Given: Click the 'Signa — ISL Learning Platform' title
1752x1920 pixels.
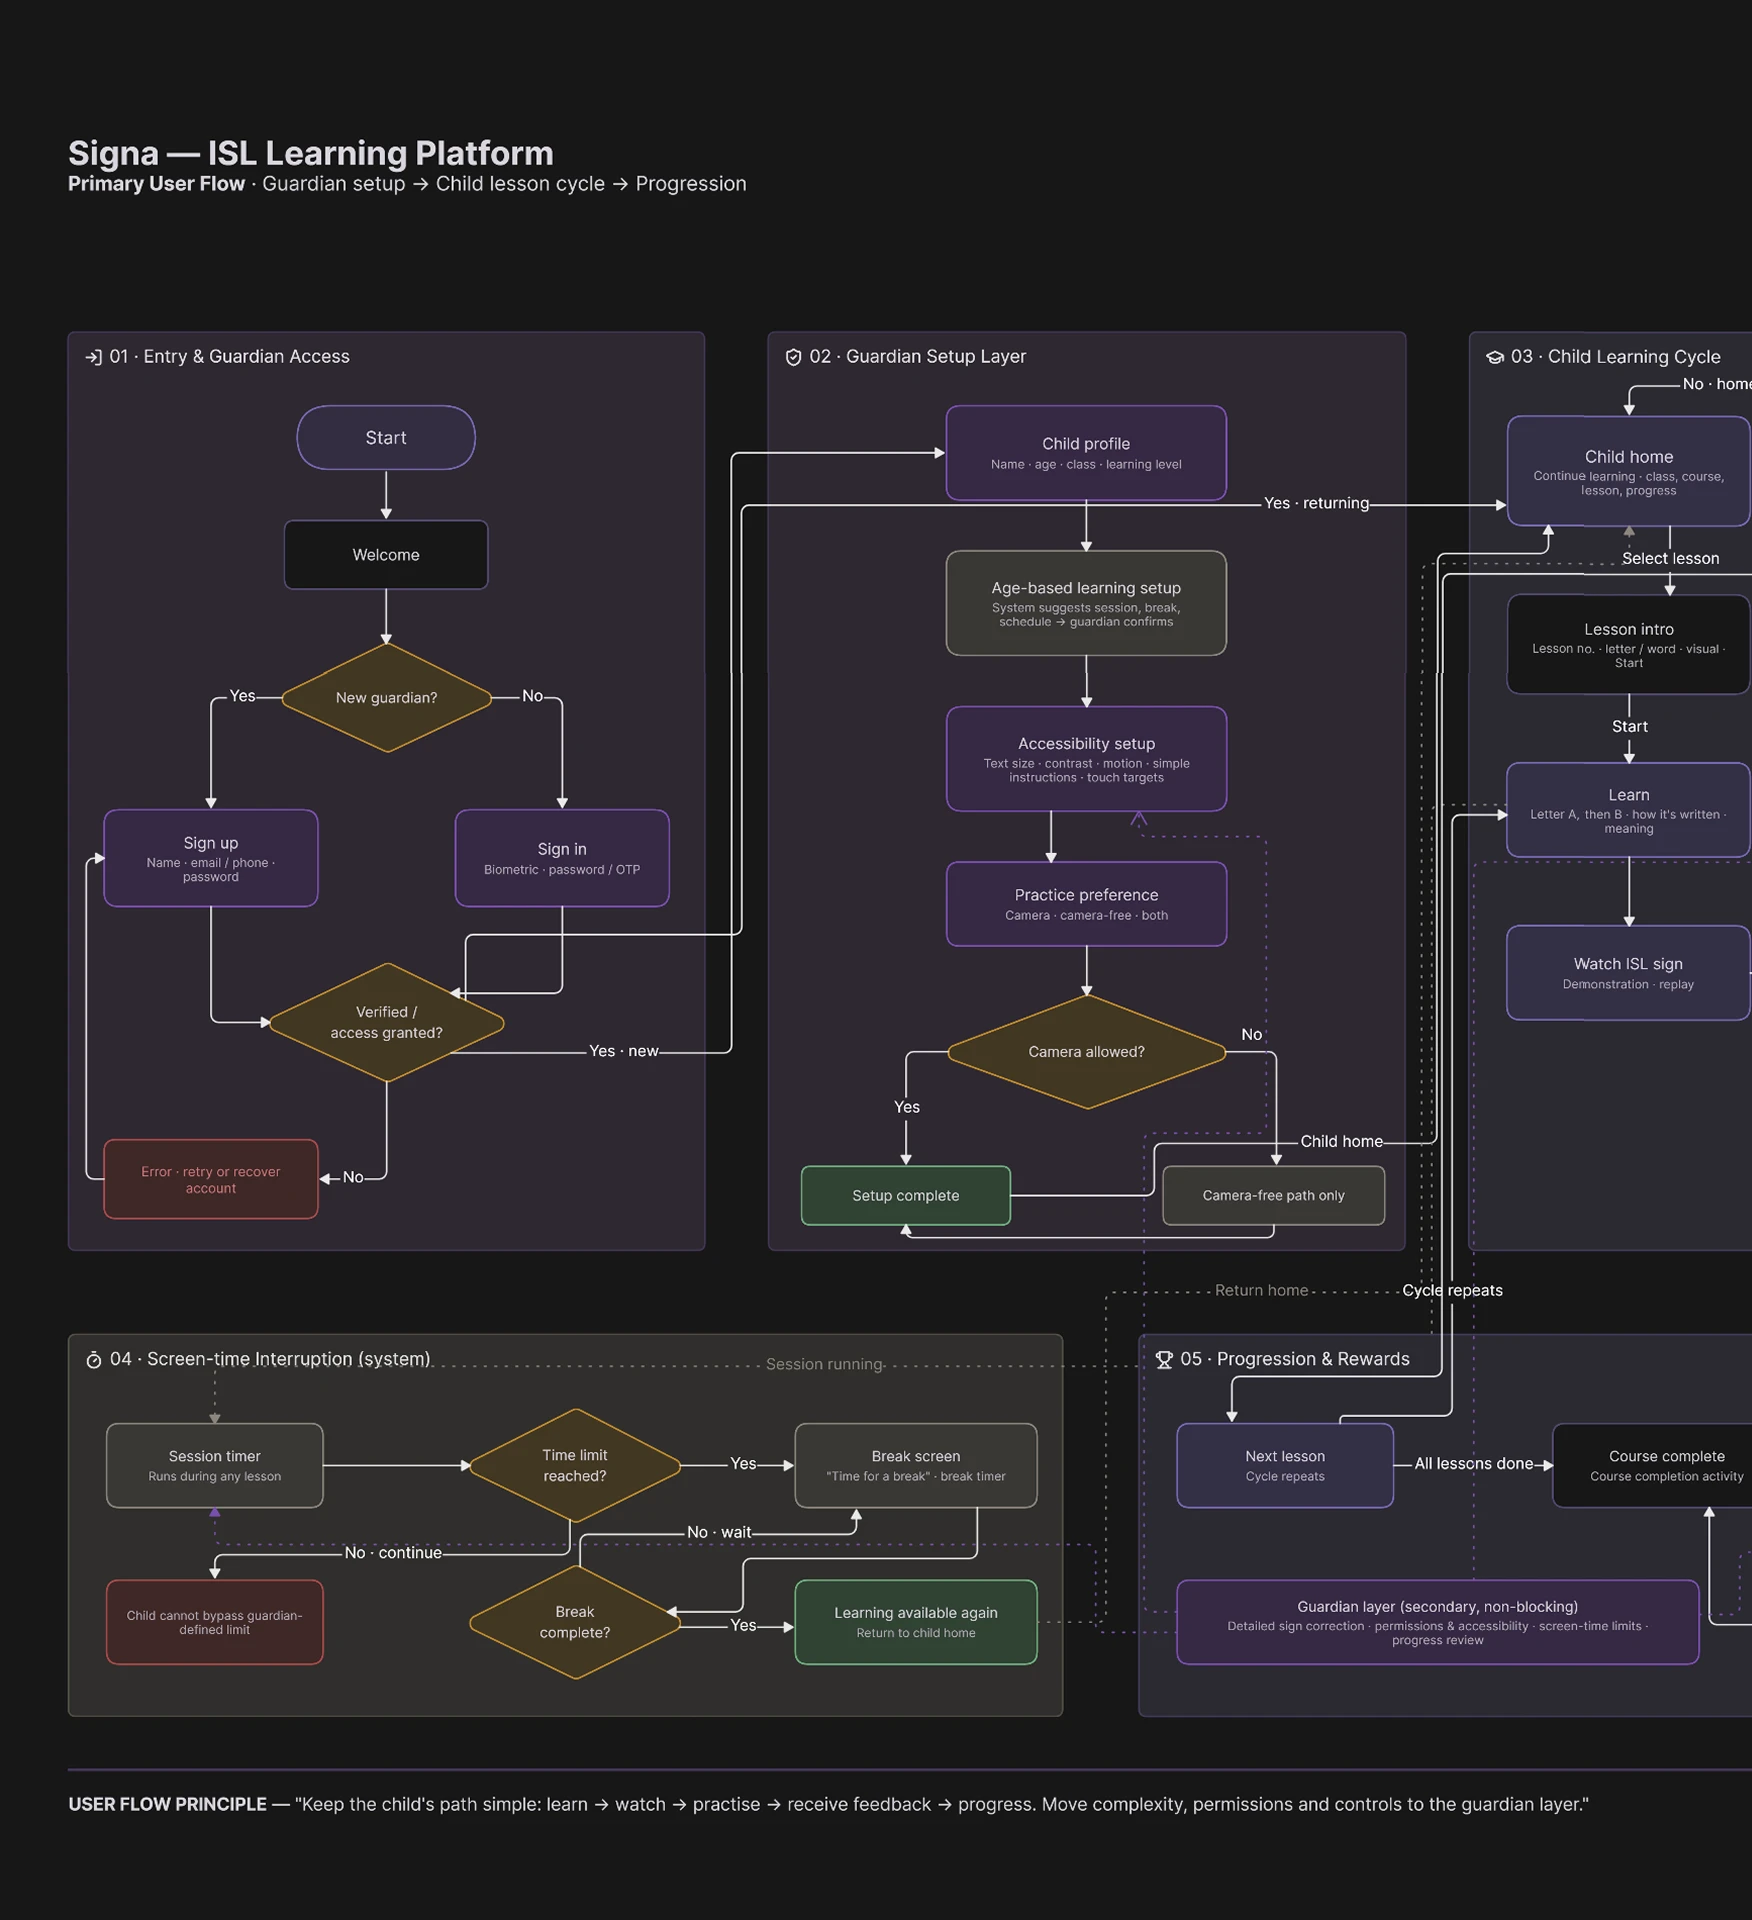Looking at the screenshot, I should [311, 153].
